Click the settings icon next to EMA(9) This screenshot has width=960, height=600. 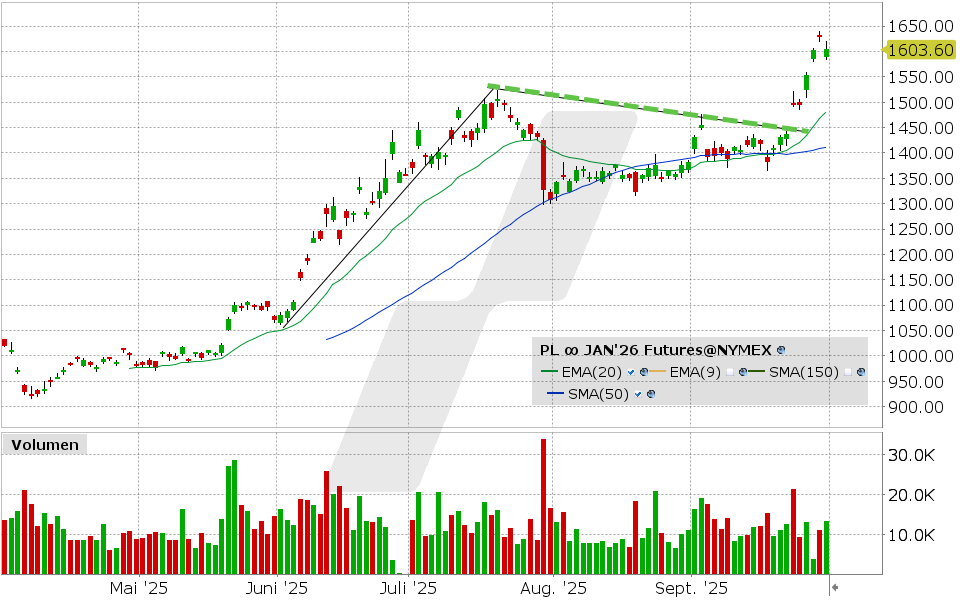743,373
